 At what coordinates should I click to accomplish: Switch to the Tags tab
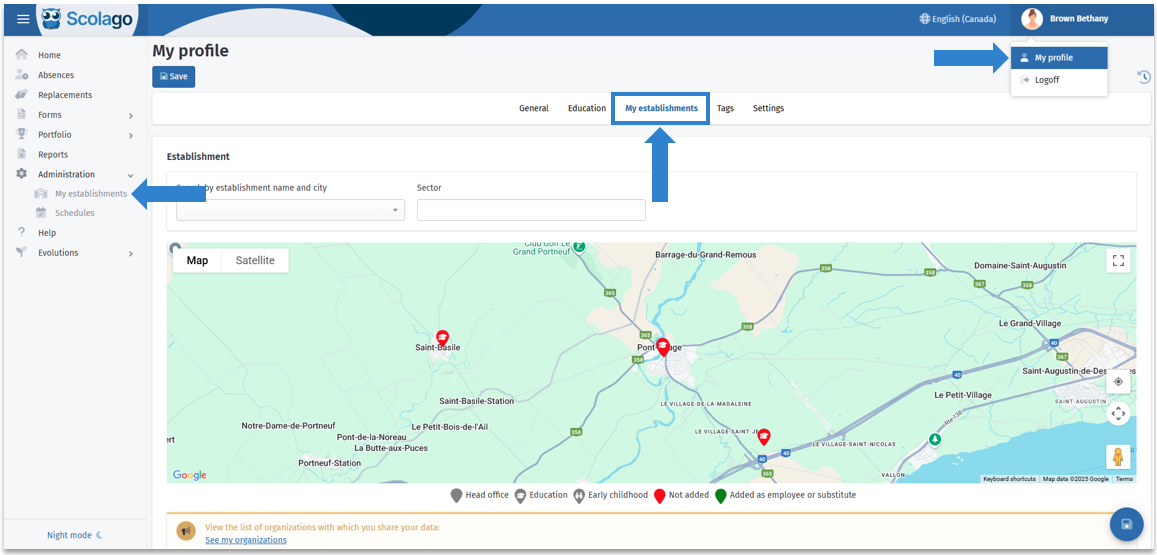[x=725, y=108]
